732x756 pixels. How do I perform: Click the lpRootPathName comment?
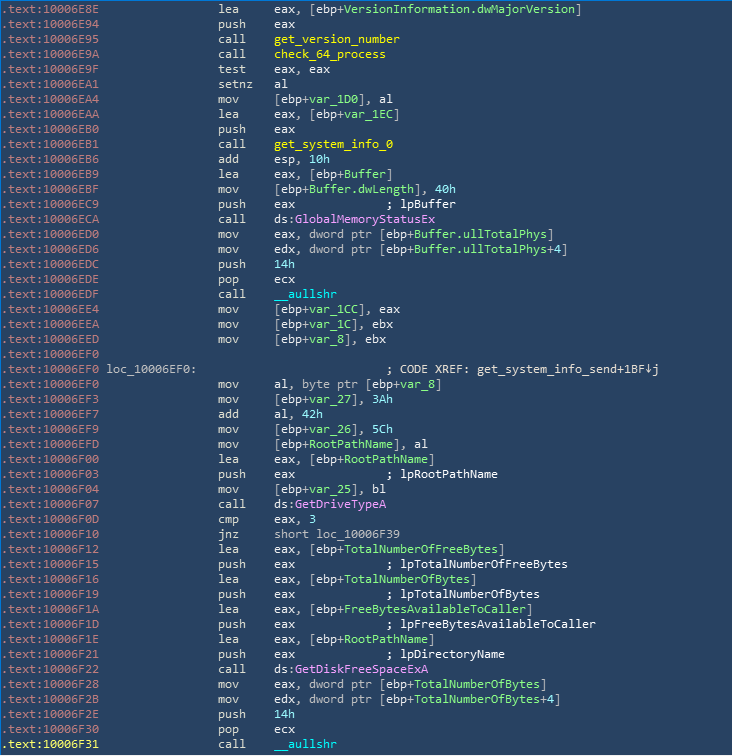449,474
